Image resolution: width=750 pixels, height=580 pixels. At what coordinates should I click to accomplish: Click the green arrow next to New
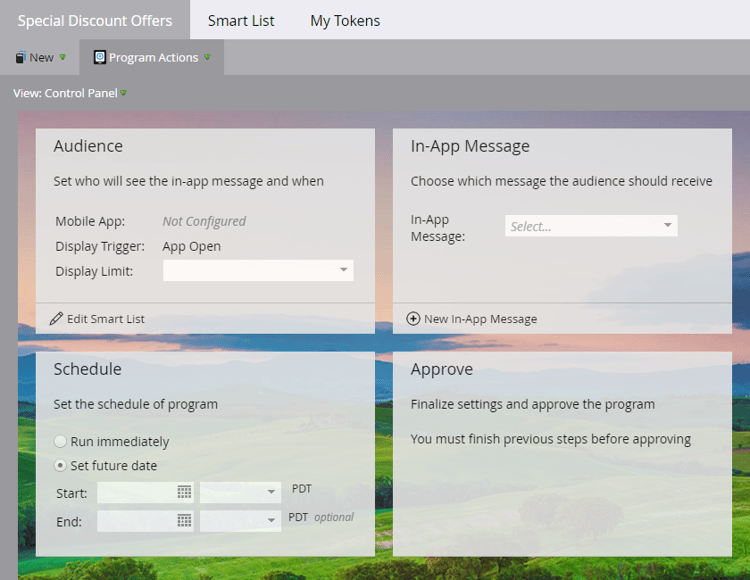click(x=62, y=57)
